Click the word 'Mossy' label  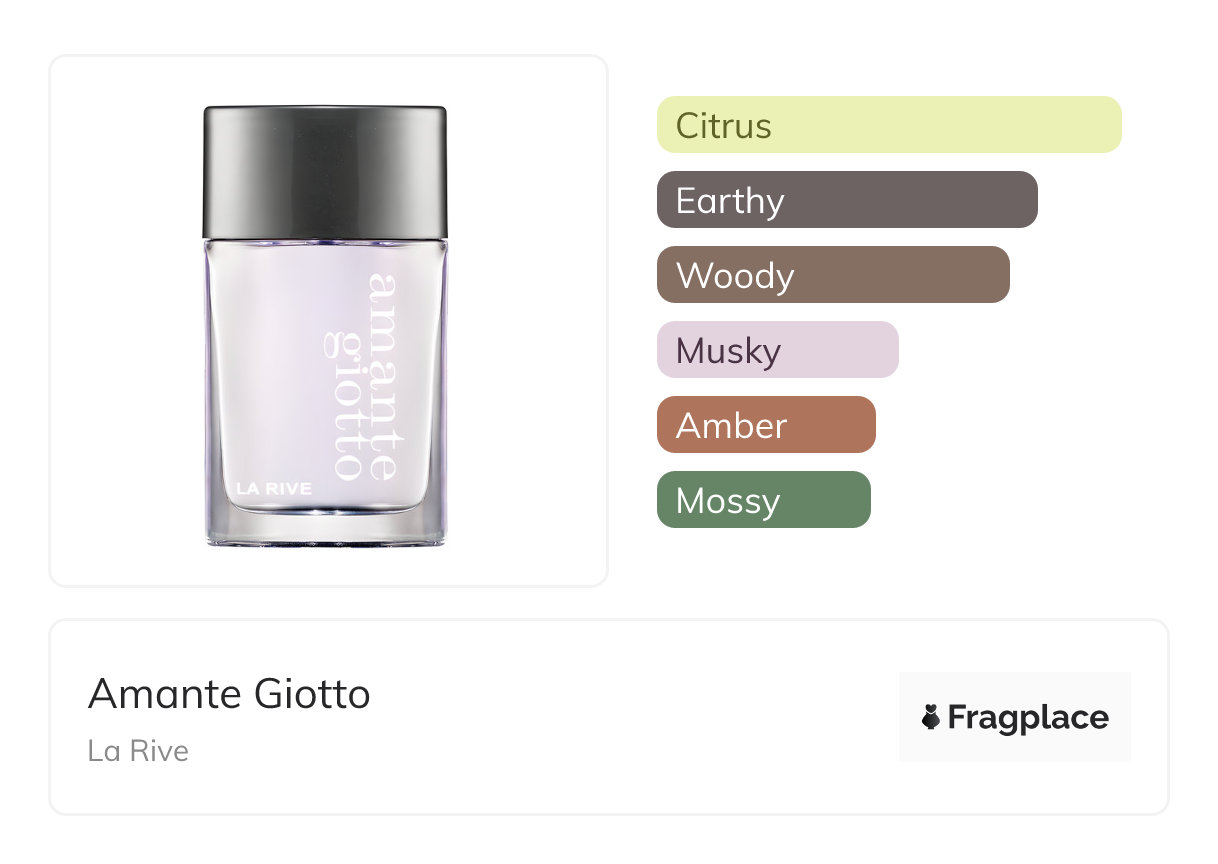(727, 501)
